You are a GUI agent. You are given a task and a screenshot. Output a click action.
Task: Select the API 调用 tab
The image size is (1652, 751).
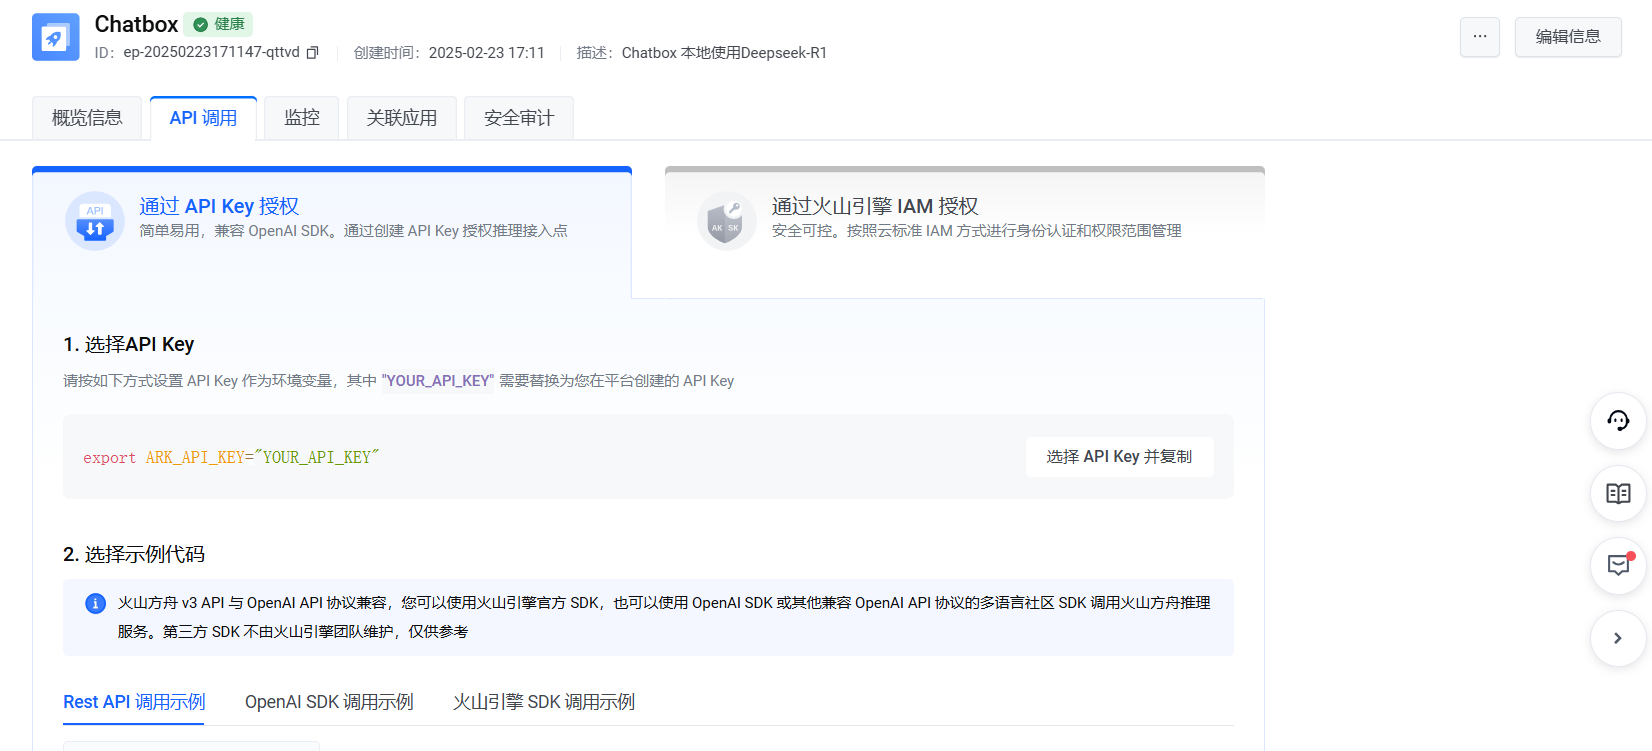pyautogui.click(x=203, y=118)
